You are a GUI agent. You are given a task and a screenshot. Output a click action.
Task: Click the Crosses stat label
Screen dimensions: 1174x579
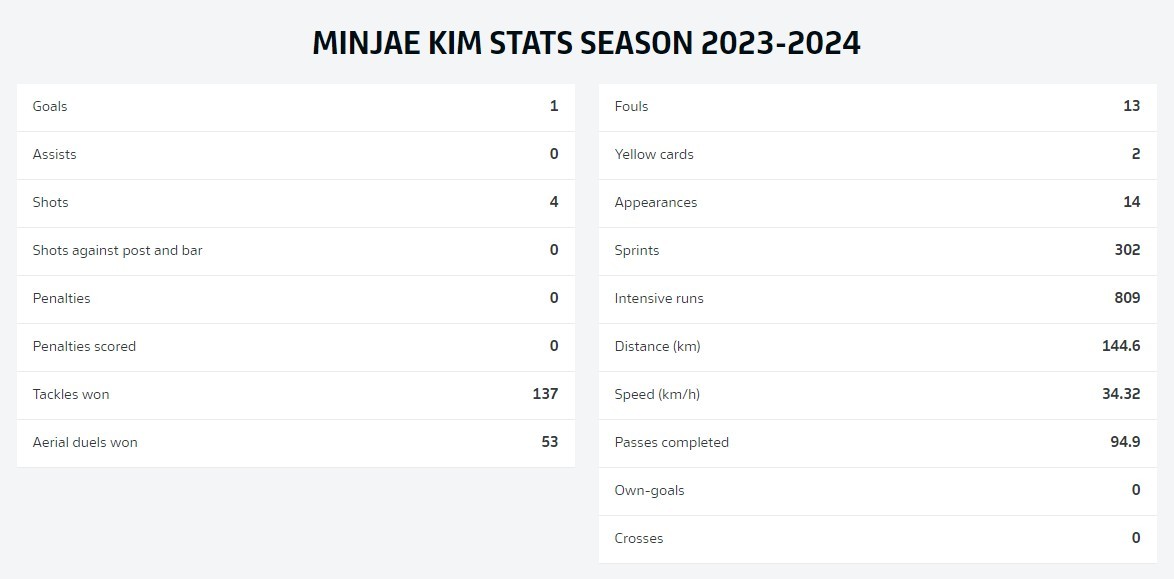[x=639, y=538]
